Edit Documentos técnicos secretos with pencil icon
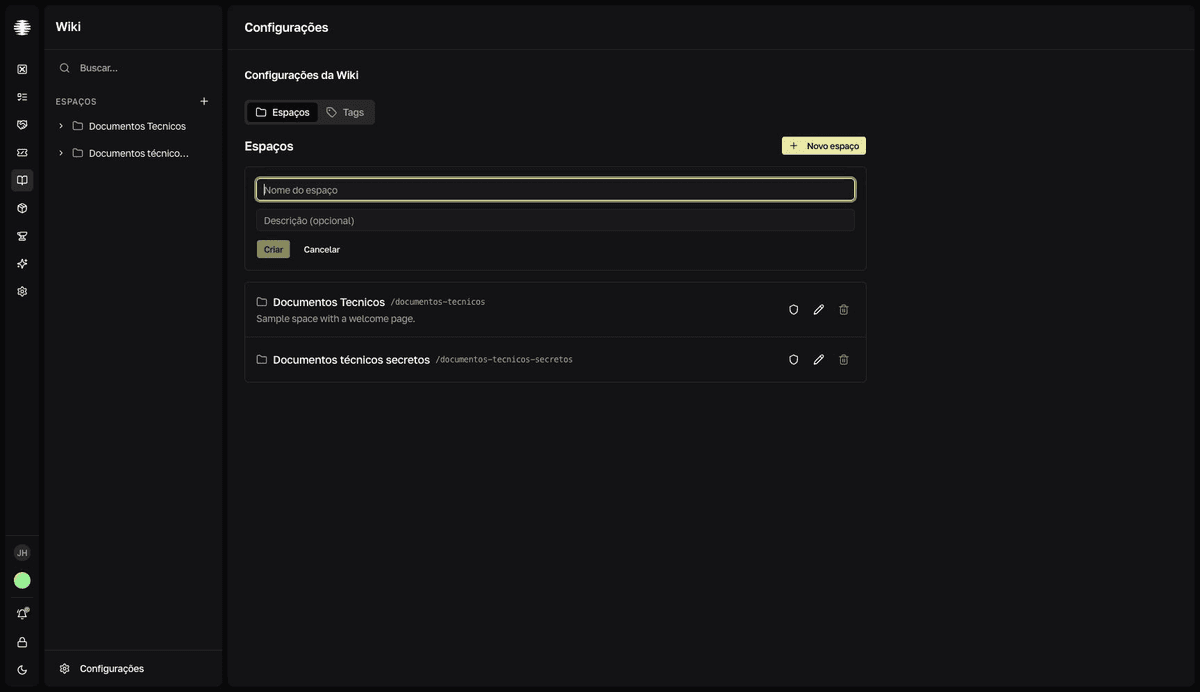Image resolution: width=1200 pixels, height=692 pixels. click(x=819, y=360)
